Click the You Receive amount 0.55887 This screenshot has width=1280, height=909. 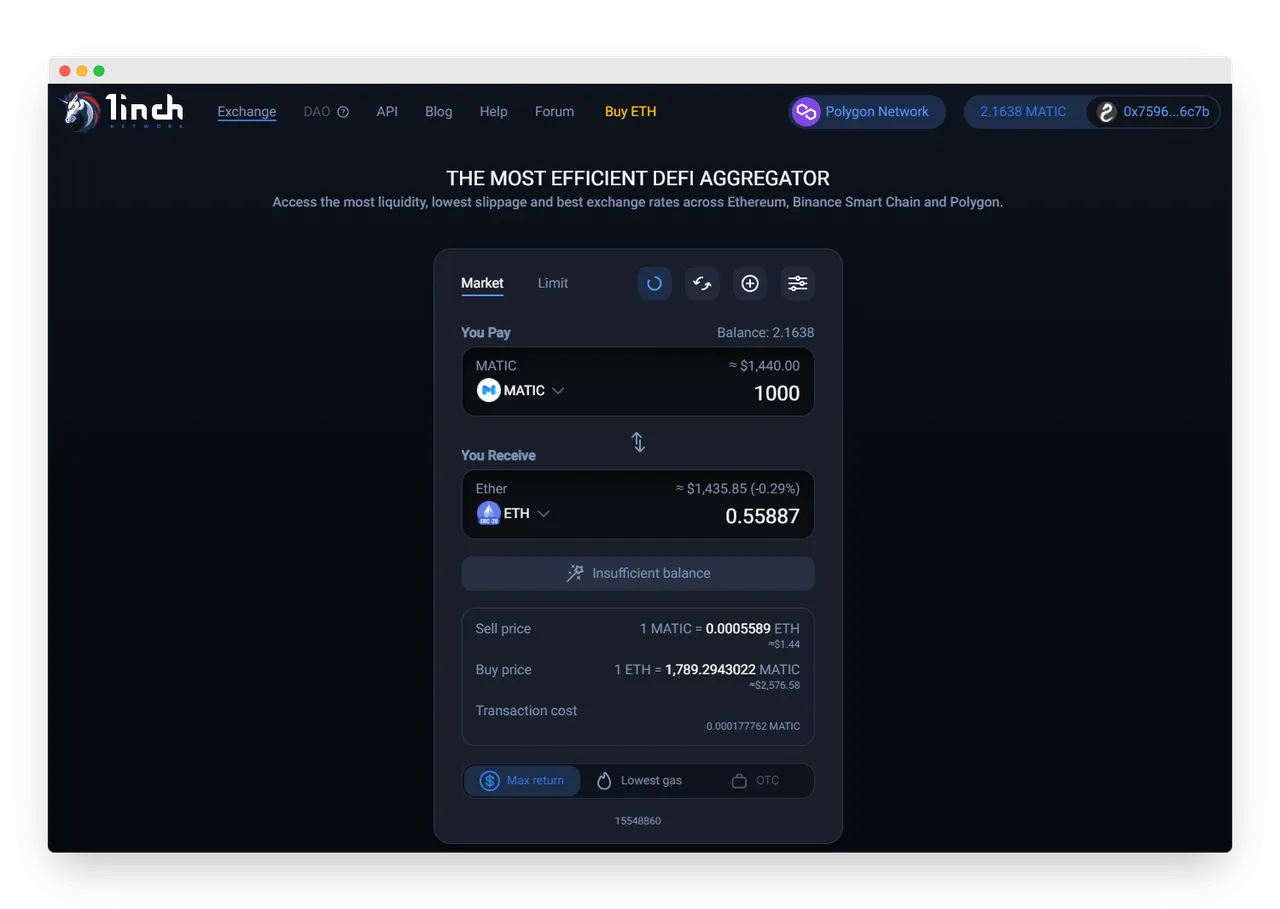tap(763, 516)
